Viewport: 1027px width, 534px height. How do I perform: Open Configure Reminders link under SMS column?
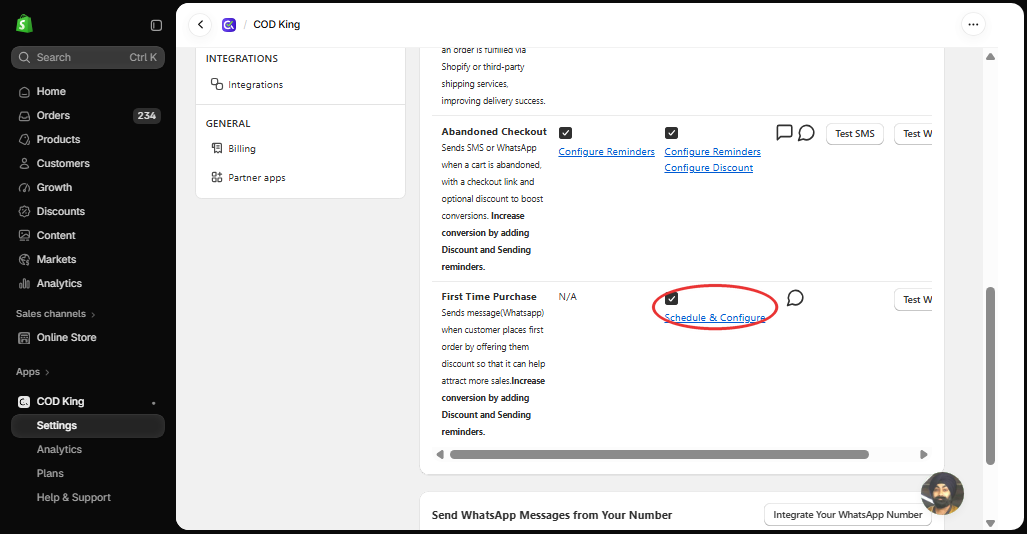tap(607, 151)
